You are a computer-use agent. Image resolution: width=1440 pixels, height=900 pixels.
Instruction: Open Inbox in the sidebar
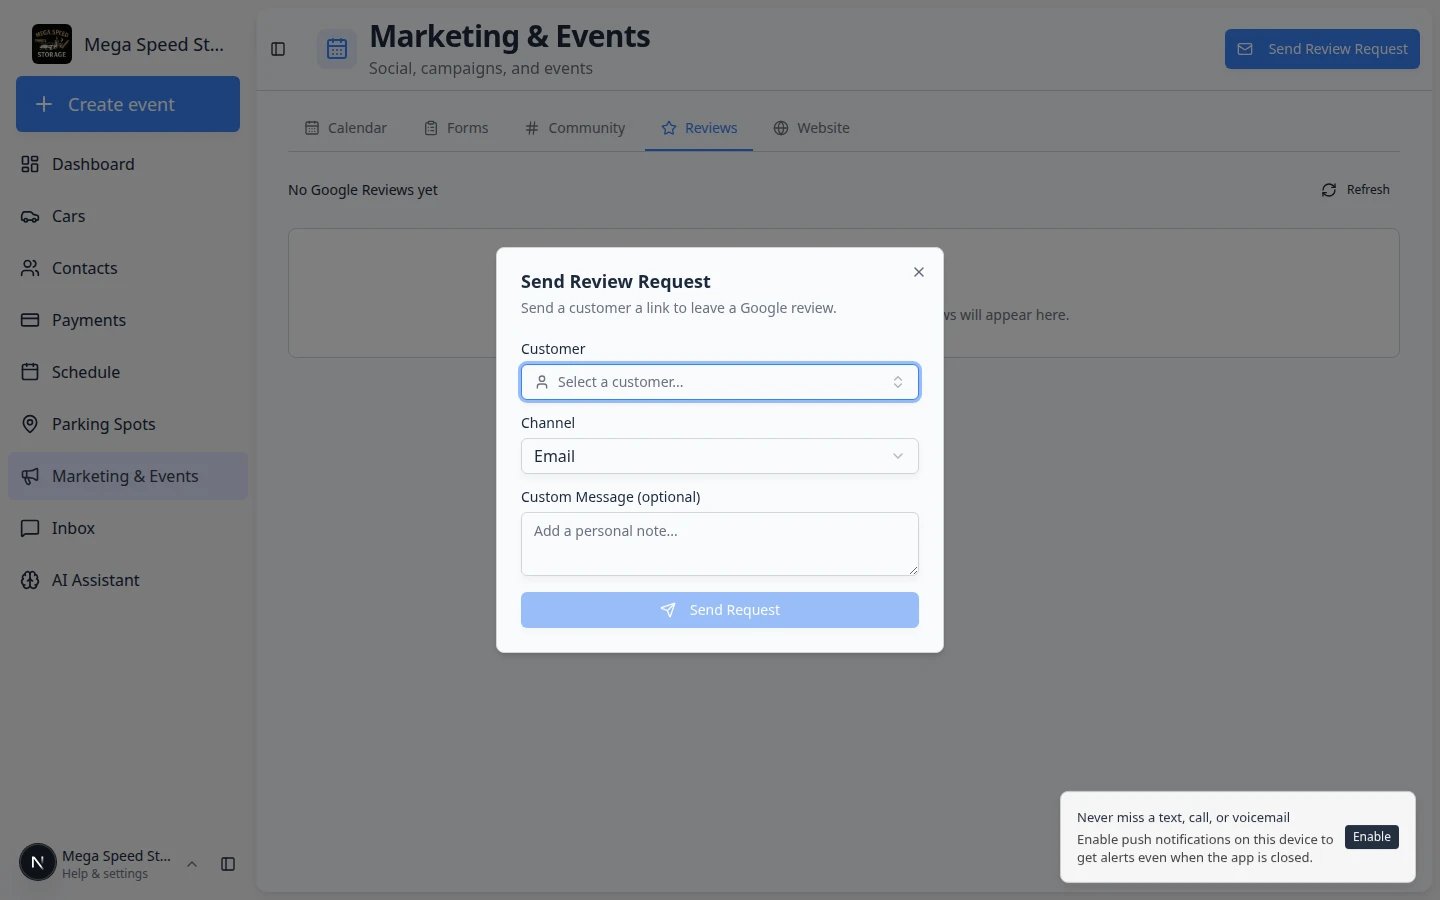[x=128, y=528]
